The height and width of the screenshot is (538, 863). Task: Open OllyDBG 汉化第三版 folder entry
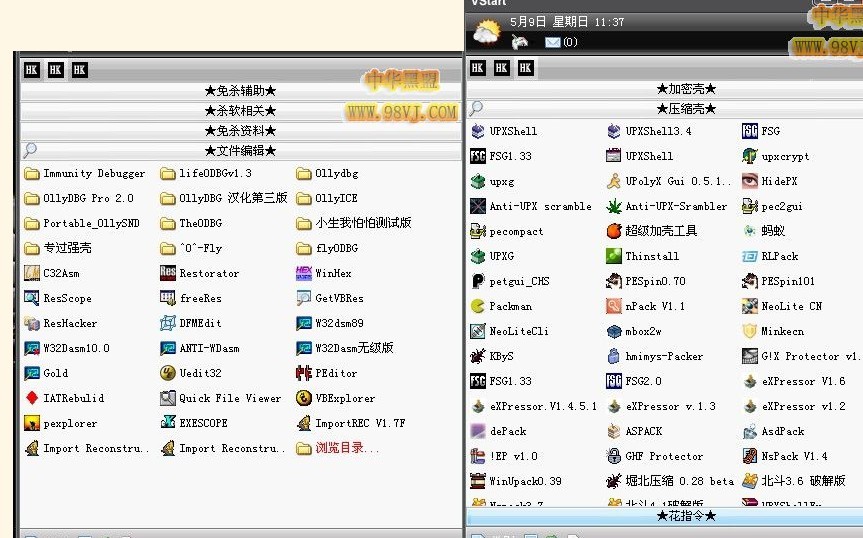[x=233, y=198]
